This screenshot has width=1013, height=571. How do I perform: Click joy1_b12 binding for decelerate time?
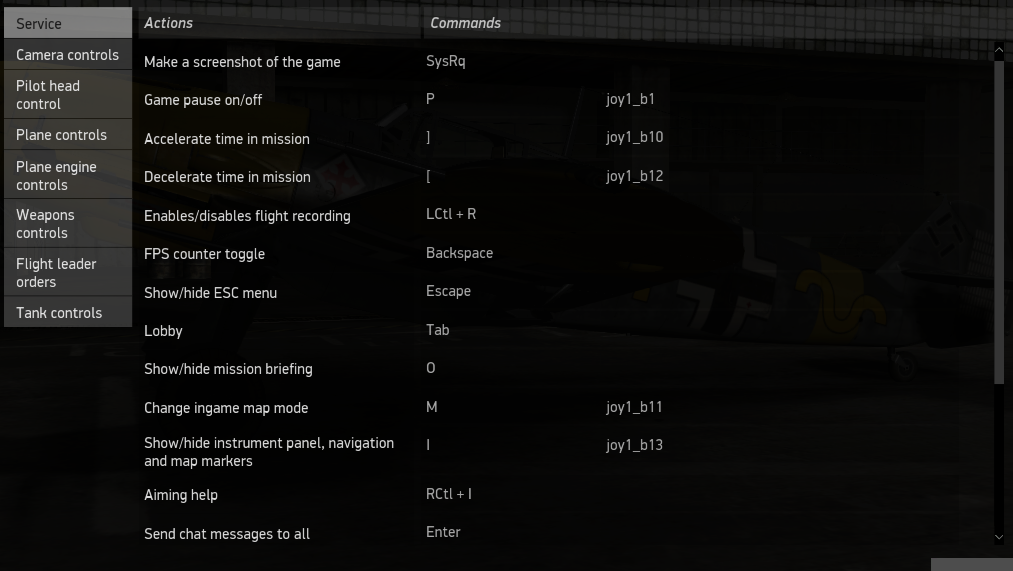634,176
